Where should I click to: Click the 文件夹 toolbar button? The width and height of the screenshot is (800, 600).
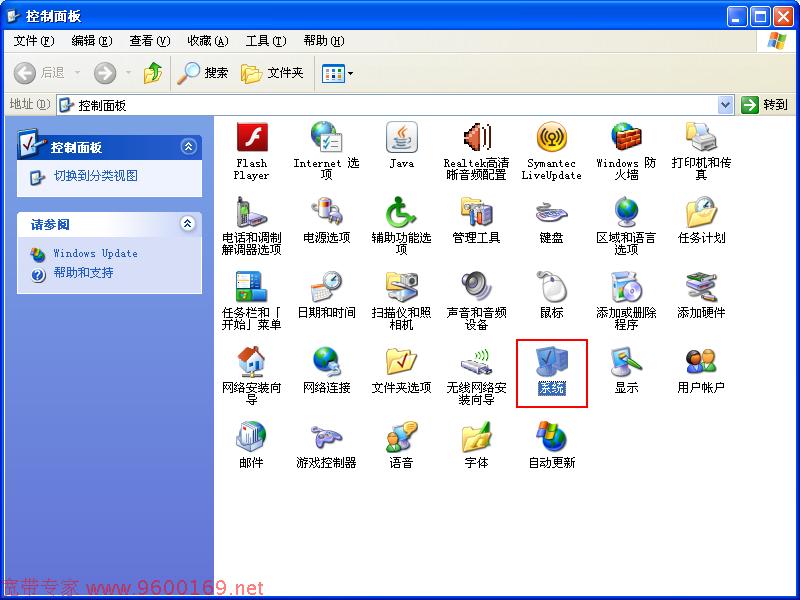coord(272,73)
